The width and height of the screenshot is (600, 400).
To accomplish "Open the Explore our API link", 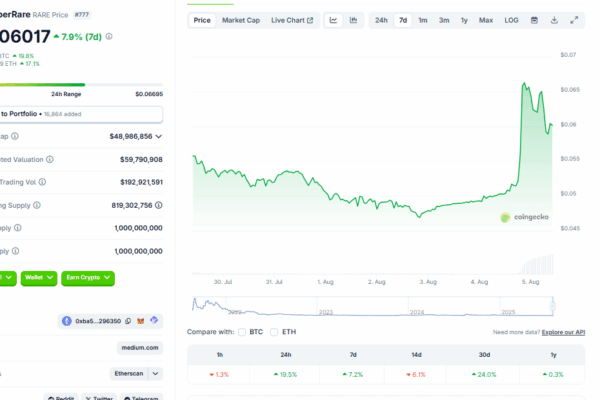I will coord(563,332).
